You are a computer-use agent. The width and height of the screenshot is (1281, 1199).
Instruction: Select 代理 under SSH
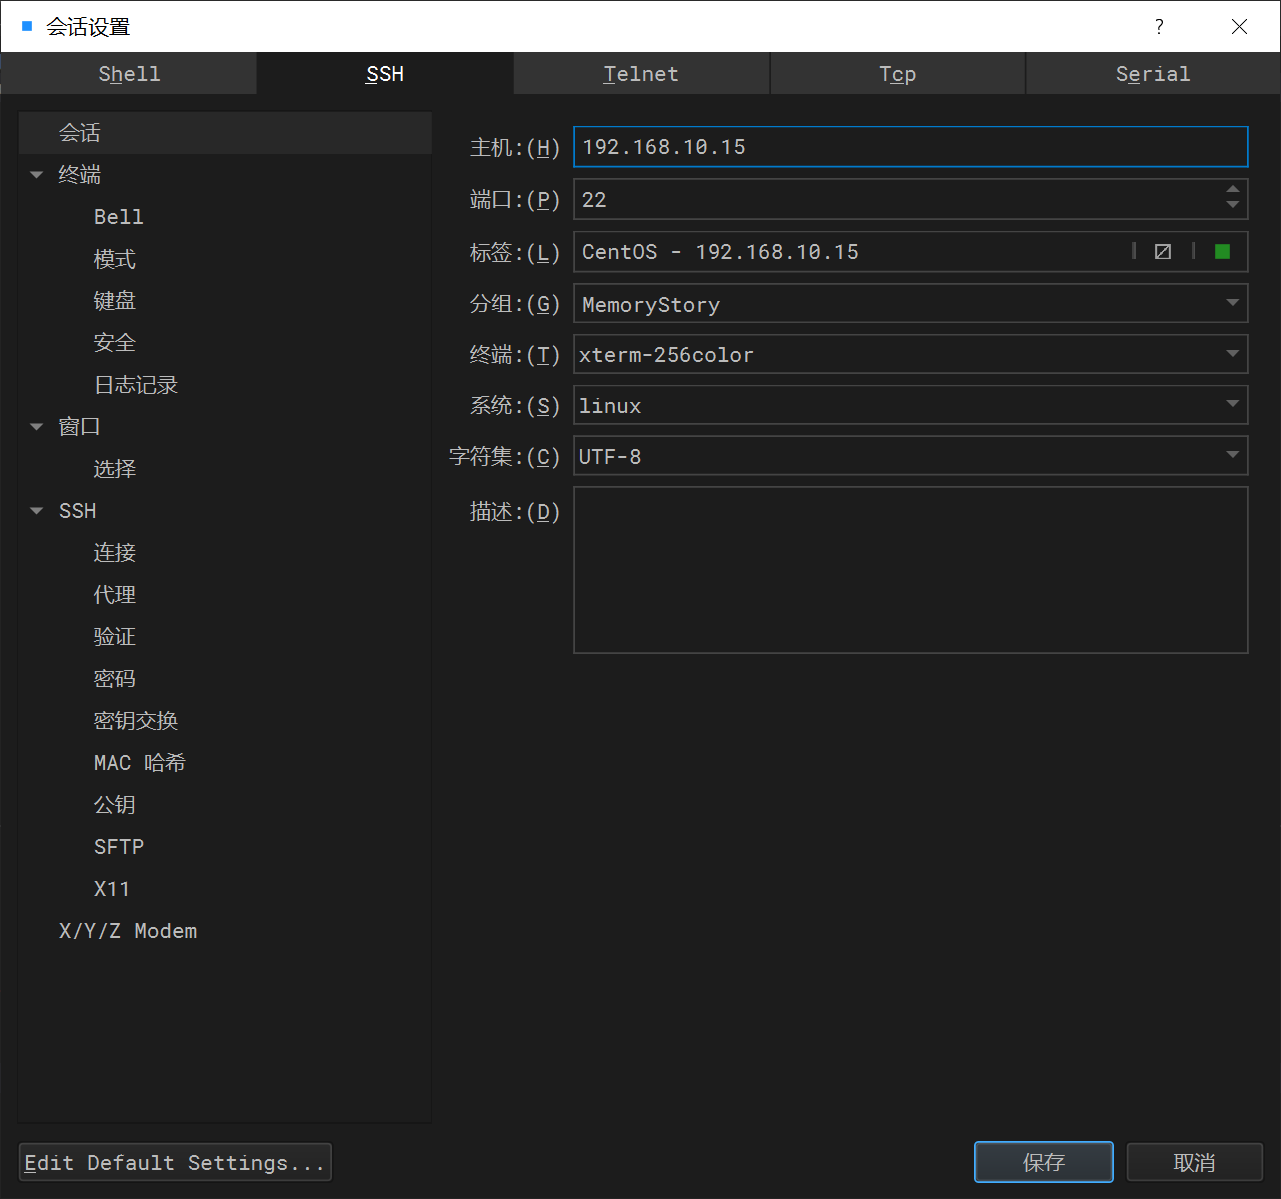pos(115,595)
